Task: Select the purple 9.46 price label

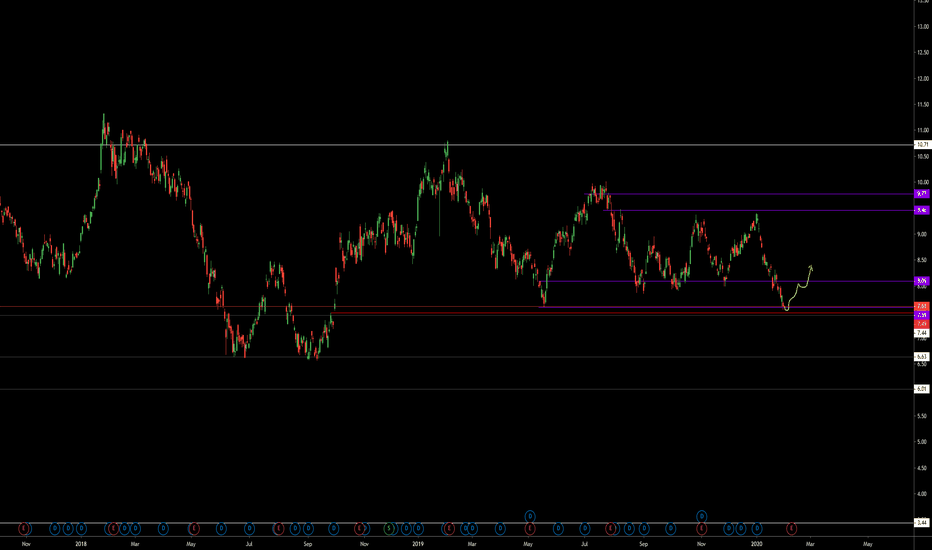Action: [922, 210]
